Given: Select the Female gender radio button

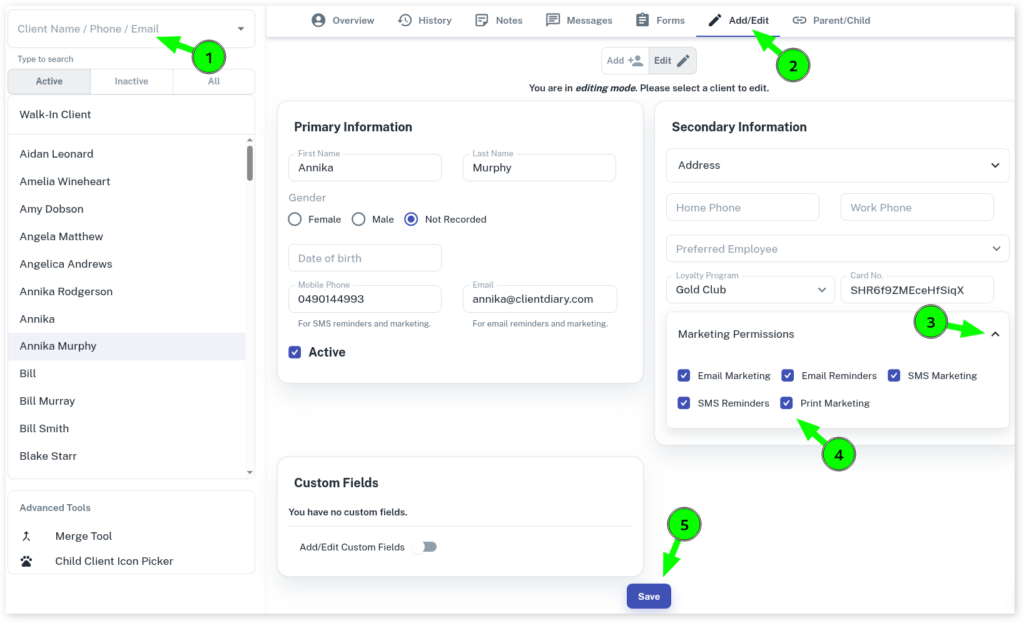Looking at the screenshot, I should coord(295,219).
